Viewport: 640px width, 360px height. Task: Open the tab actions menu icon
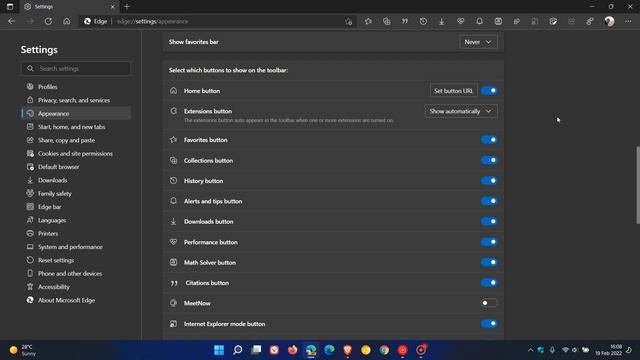[x=10, y=7]
